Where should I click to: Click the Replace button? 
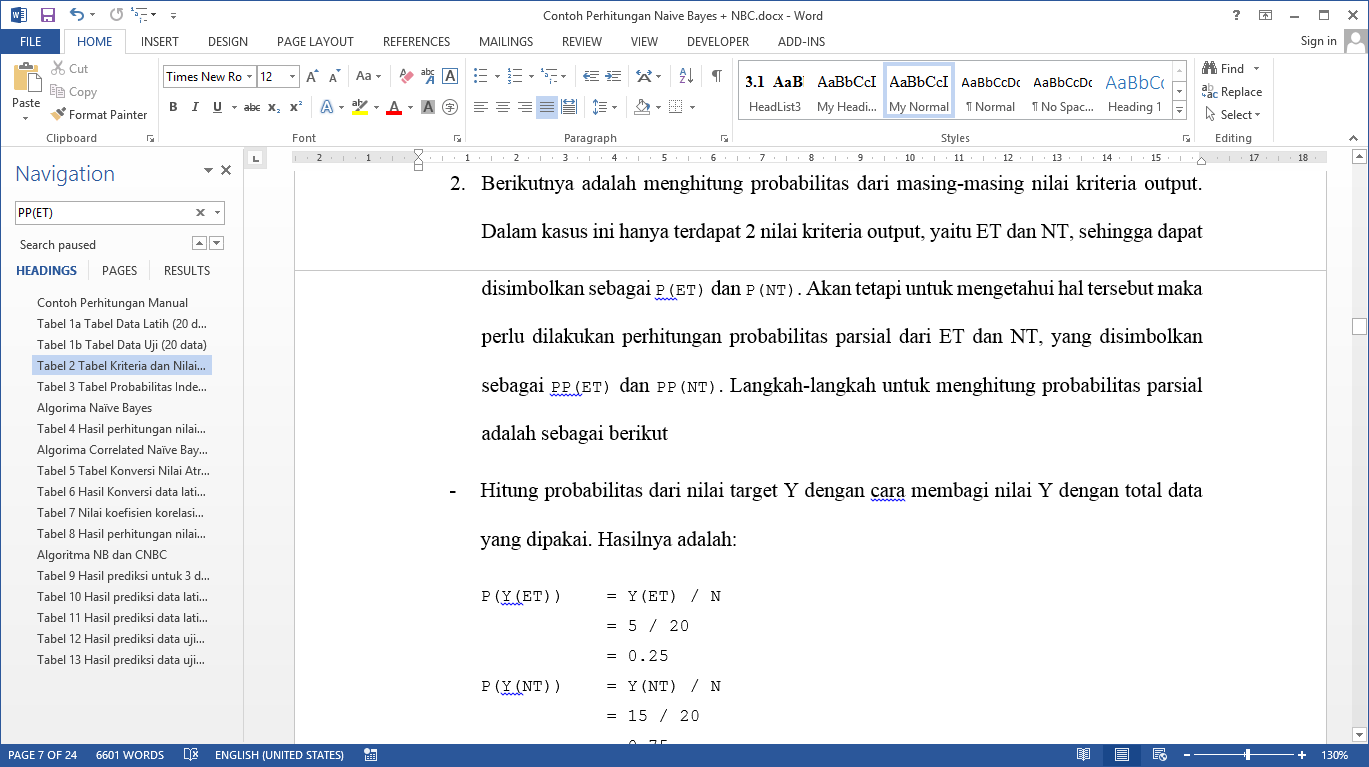(1233, 92)
